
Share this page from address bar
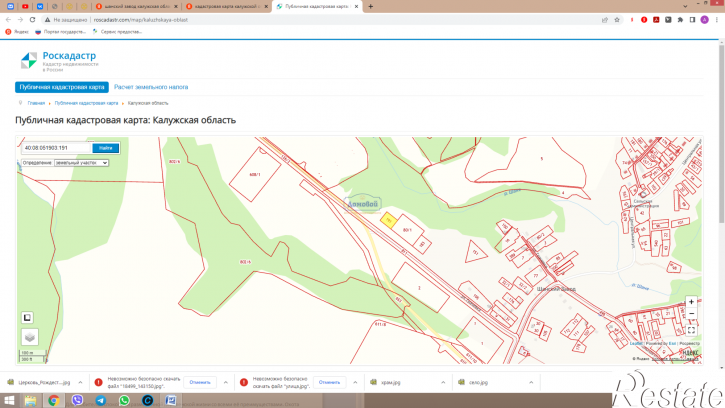pos(605,20)
